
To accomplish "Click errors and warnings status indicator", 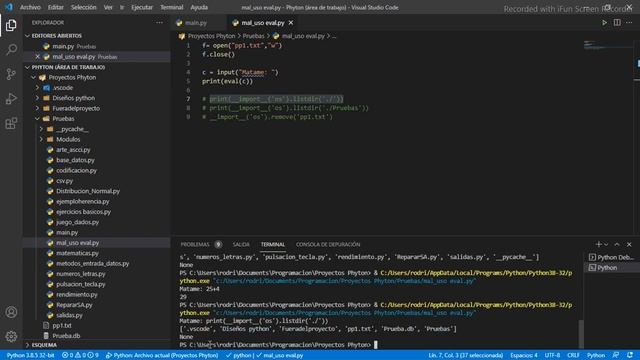I will point(80,355).
